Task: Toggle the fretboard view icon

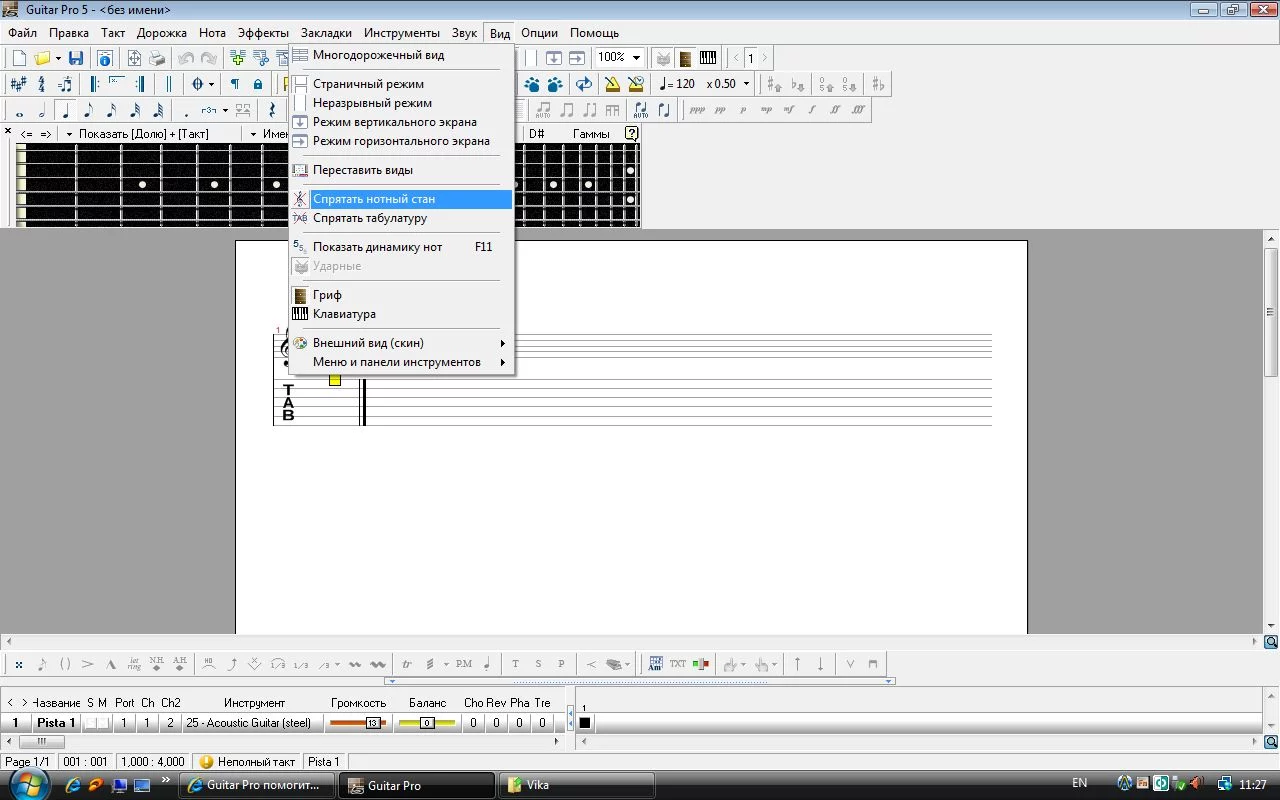Action: (x=686, y=58)
